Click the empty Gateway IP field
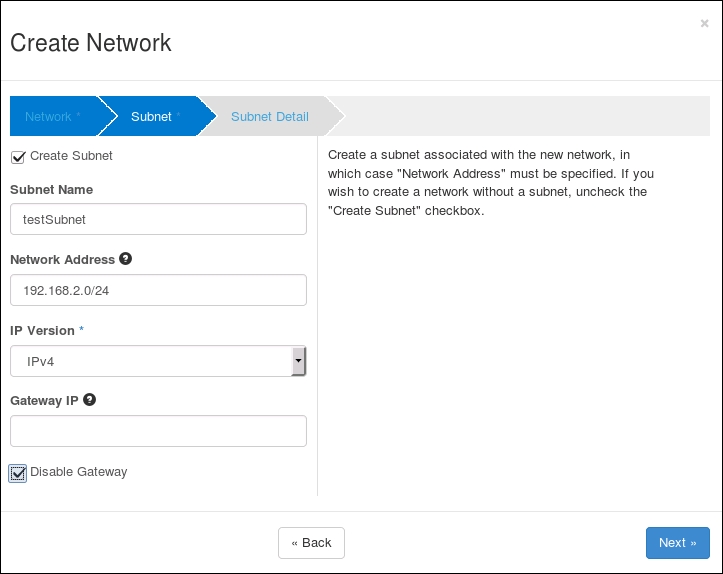 coord(158,431)
